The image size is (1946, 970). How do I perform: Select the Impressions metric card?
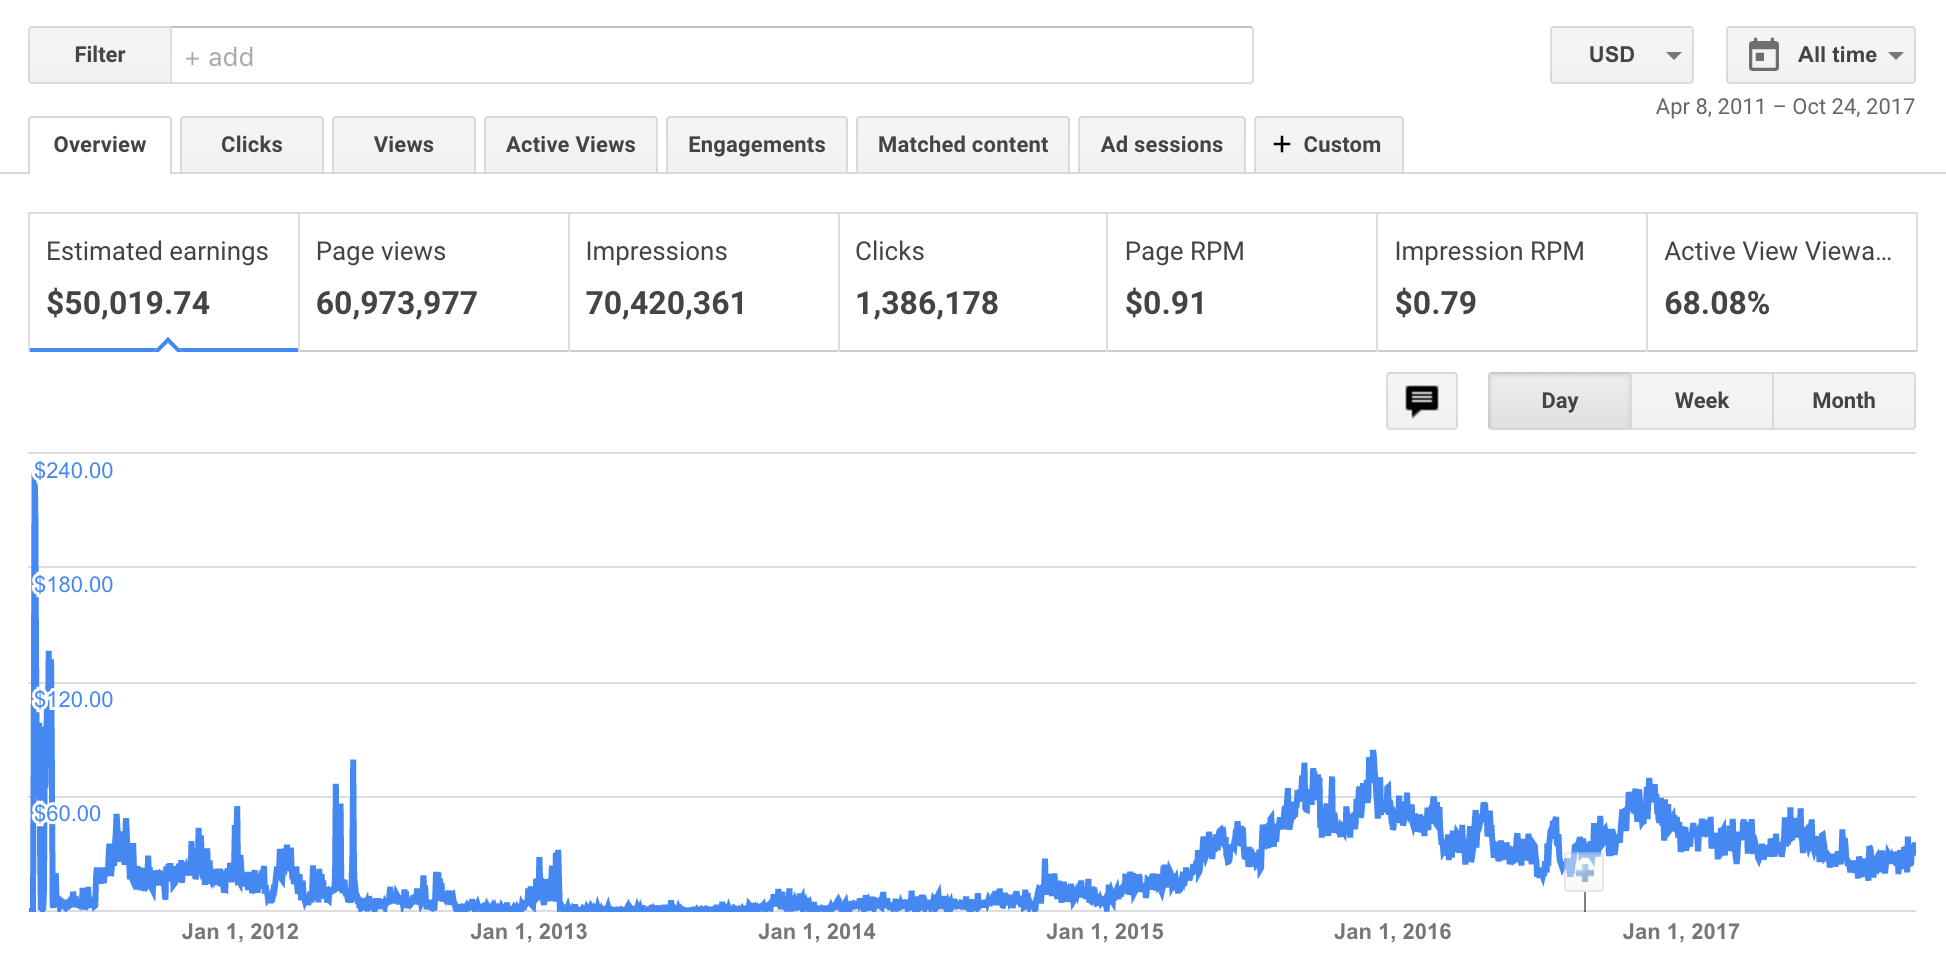click(x=703, y=281)
